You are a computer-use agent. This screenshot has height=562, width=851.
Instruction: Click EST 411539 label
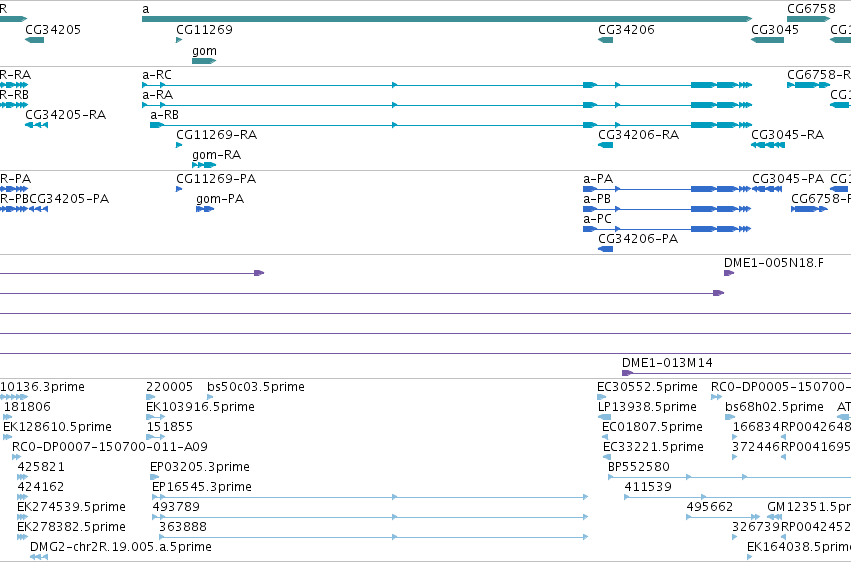click(648, 487)
